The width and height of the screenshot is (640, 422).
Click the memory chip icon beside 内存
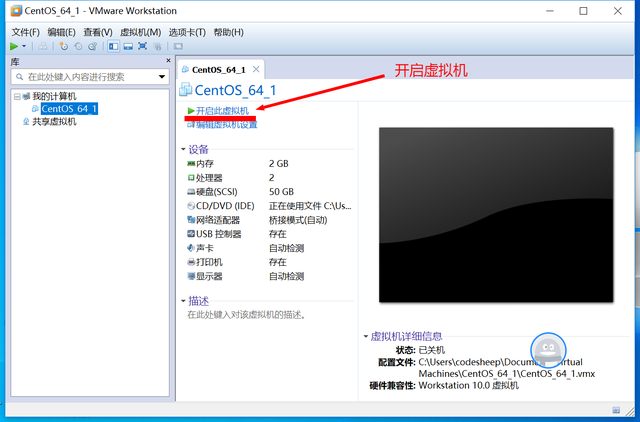191,164
